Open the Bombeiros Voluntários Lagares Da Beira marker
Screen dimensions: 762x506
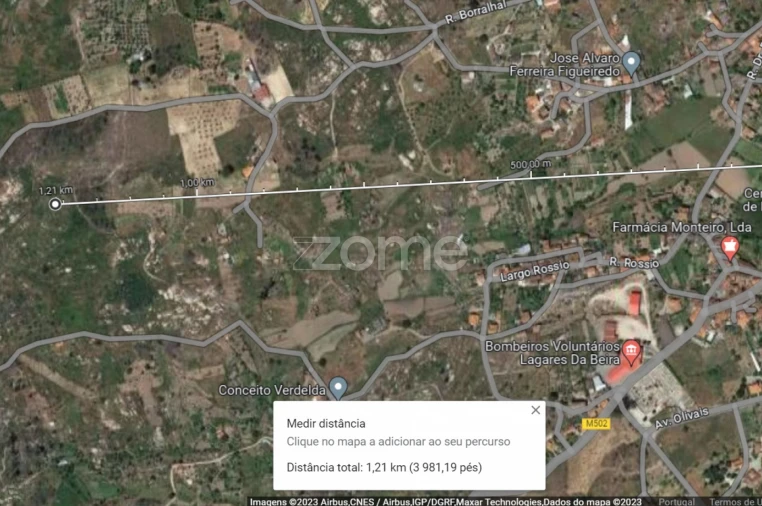pyautogui.click(x=631, y=352)
